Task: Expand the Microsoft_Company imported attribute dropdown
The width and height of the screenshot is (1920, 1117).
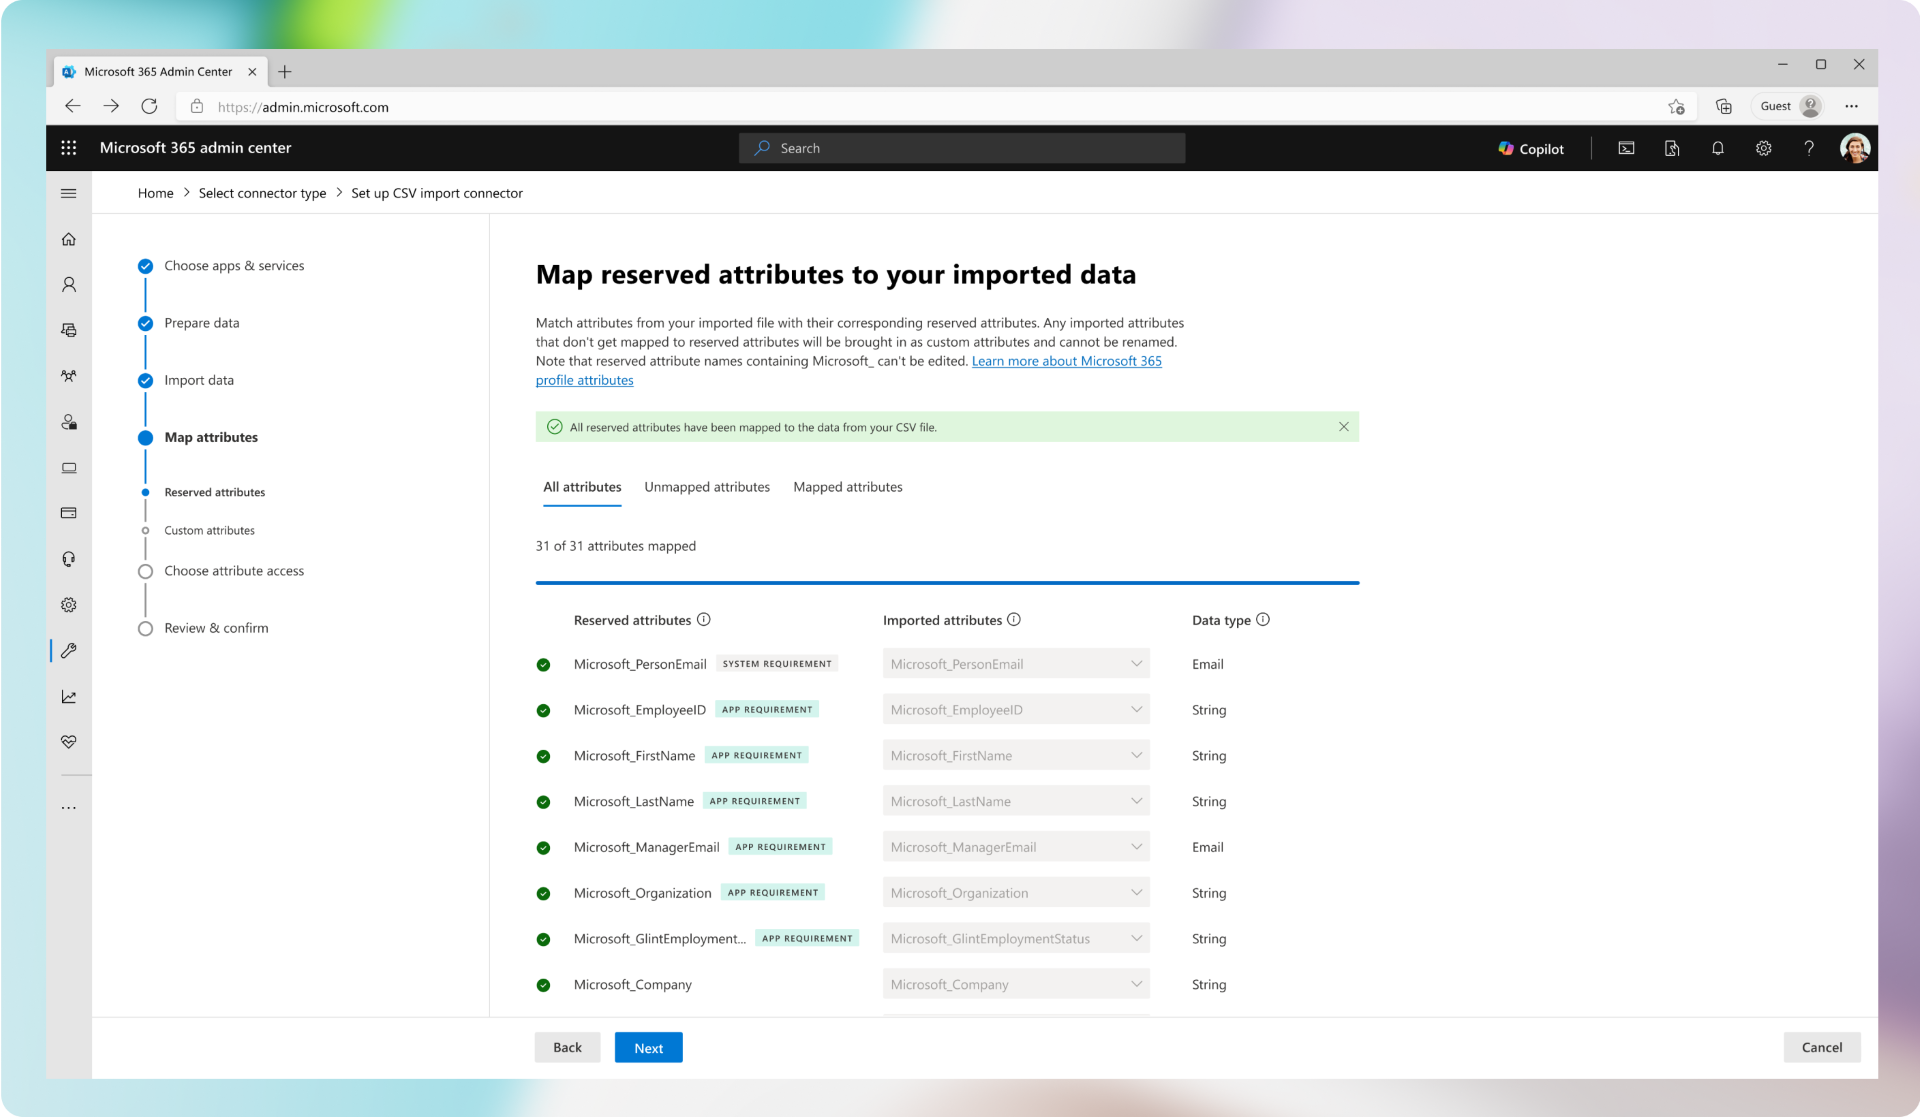Action: click(1136, 985)
